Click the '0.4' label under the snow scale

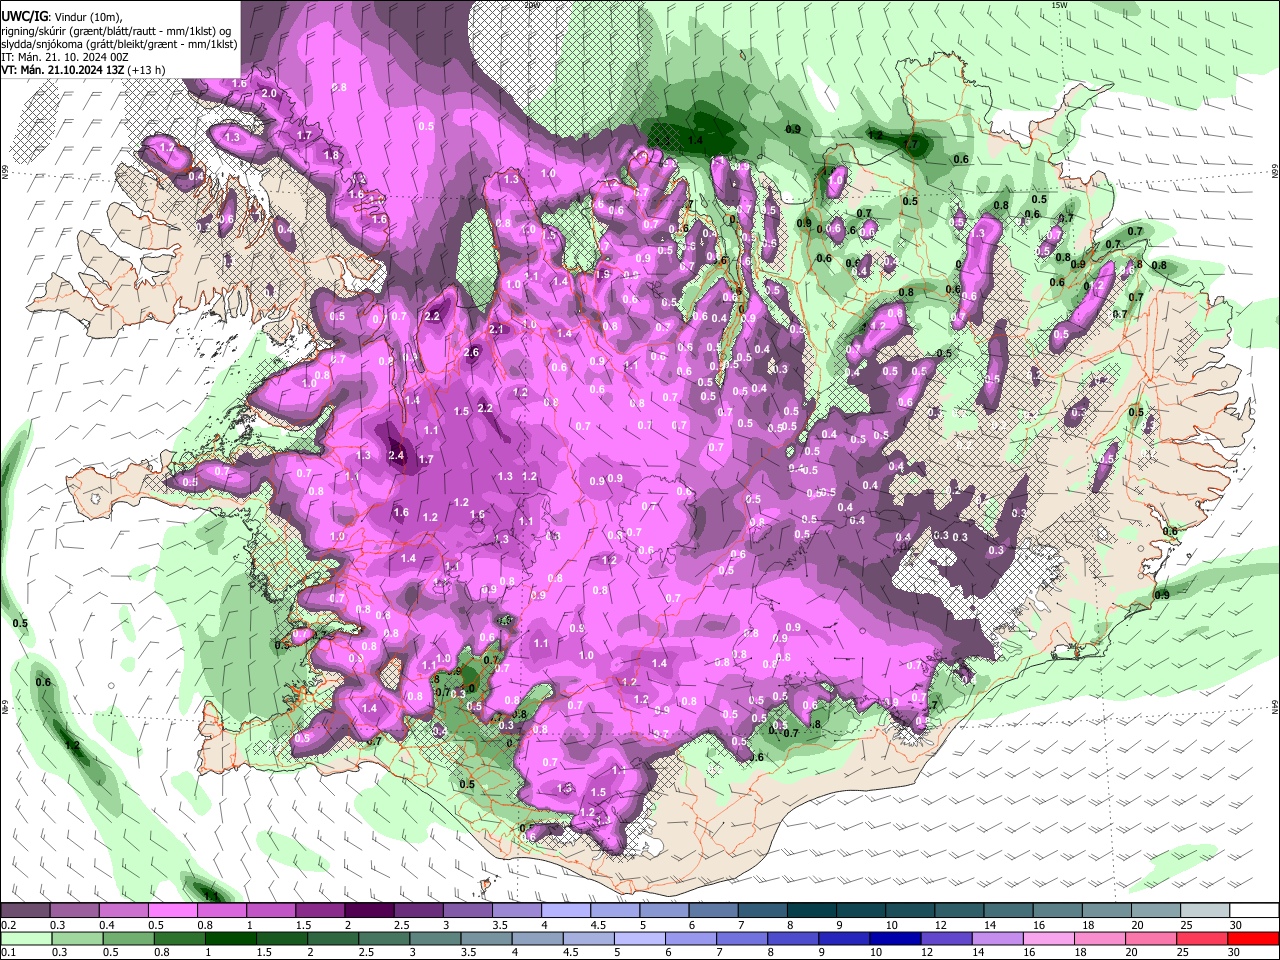(106, 925)
